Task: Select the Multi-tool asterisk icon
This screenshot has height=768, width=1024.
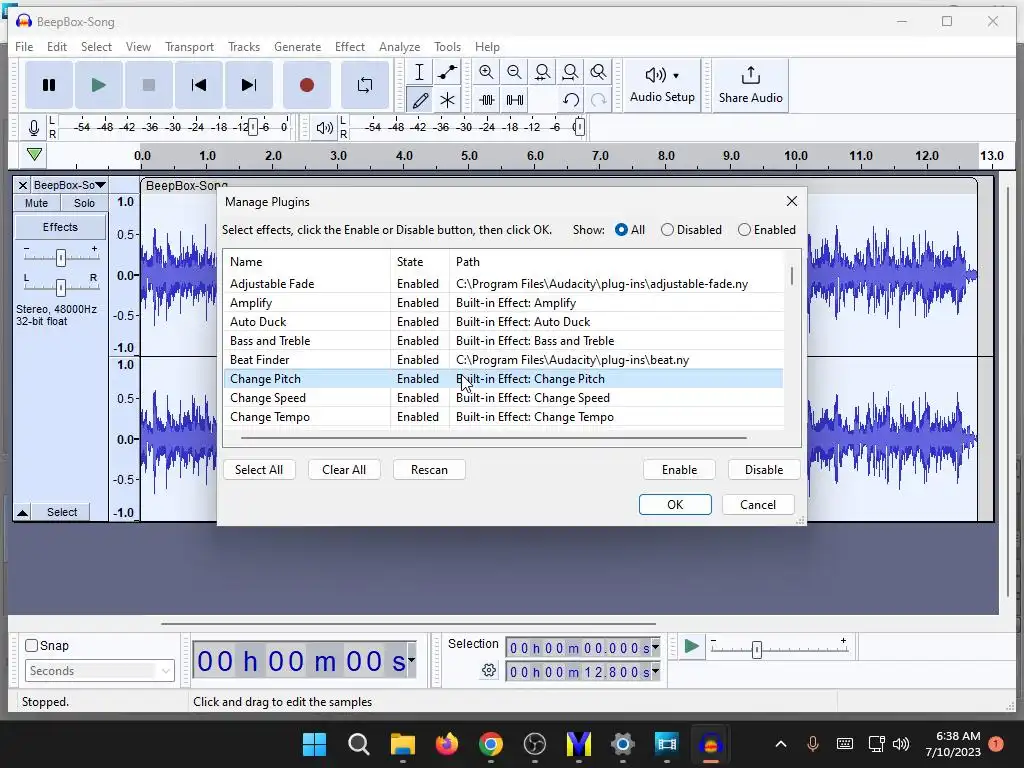Action: click(447, 100)
